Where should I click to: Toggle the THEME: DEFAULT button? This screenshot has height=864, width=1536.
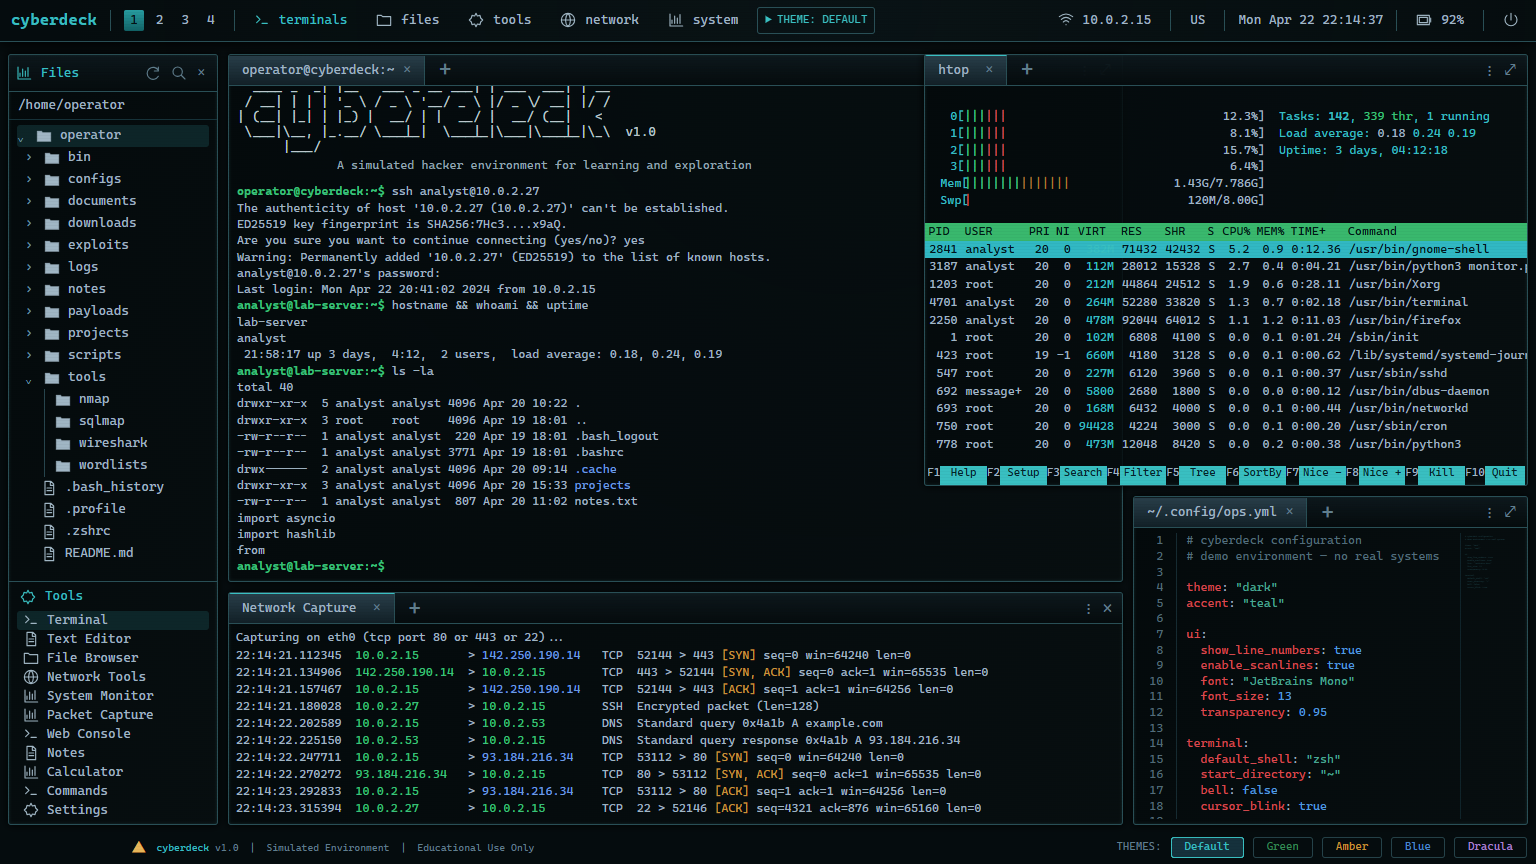click(816, 20)
